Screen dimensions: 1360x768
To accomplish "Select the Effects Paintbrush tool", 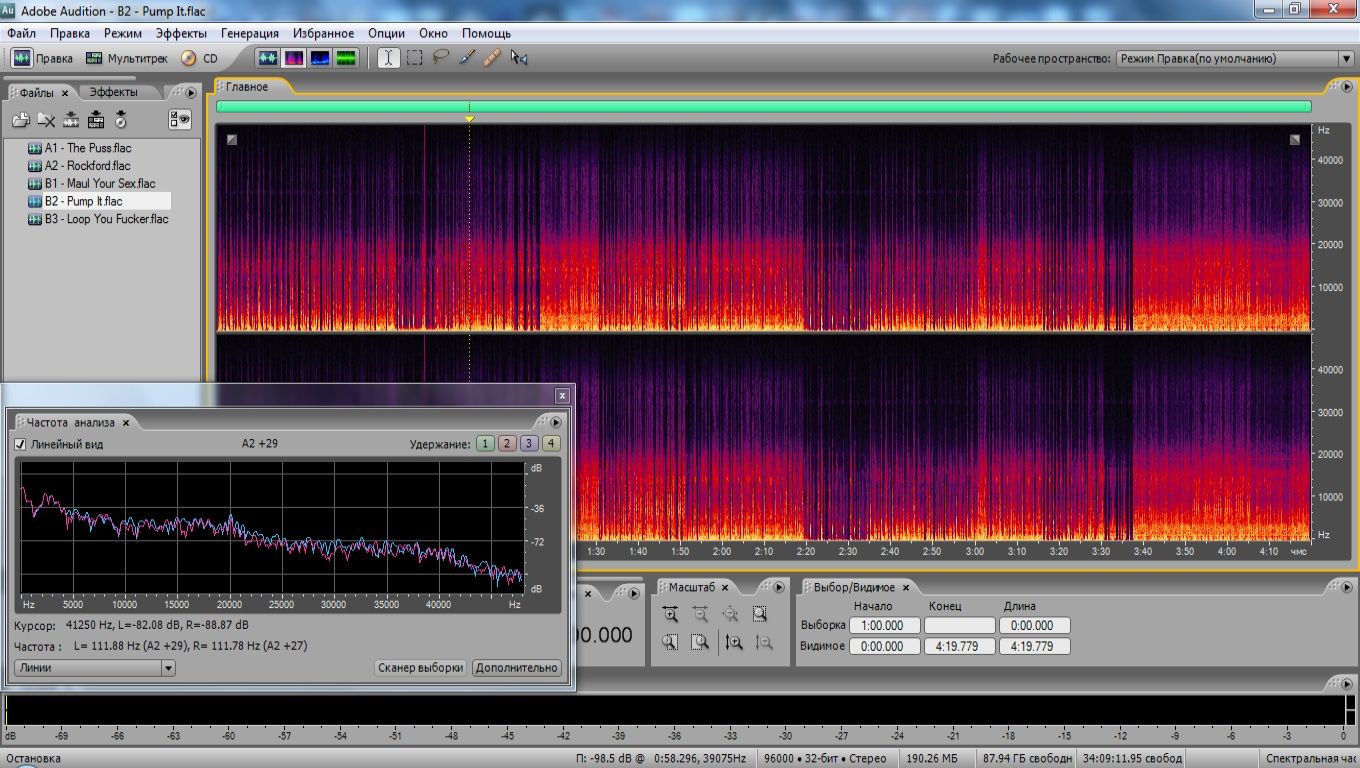I will (x=466, y=58).
